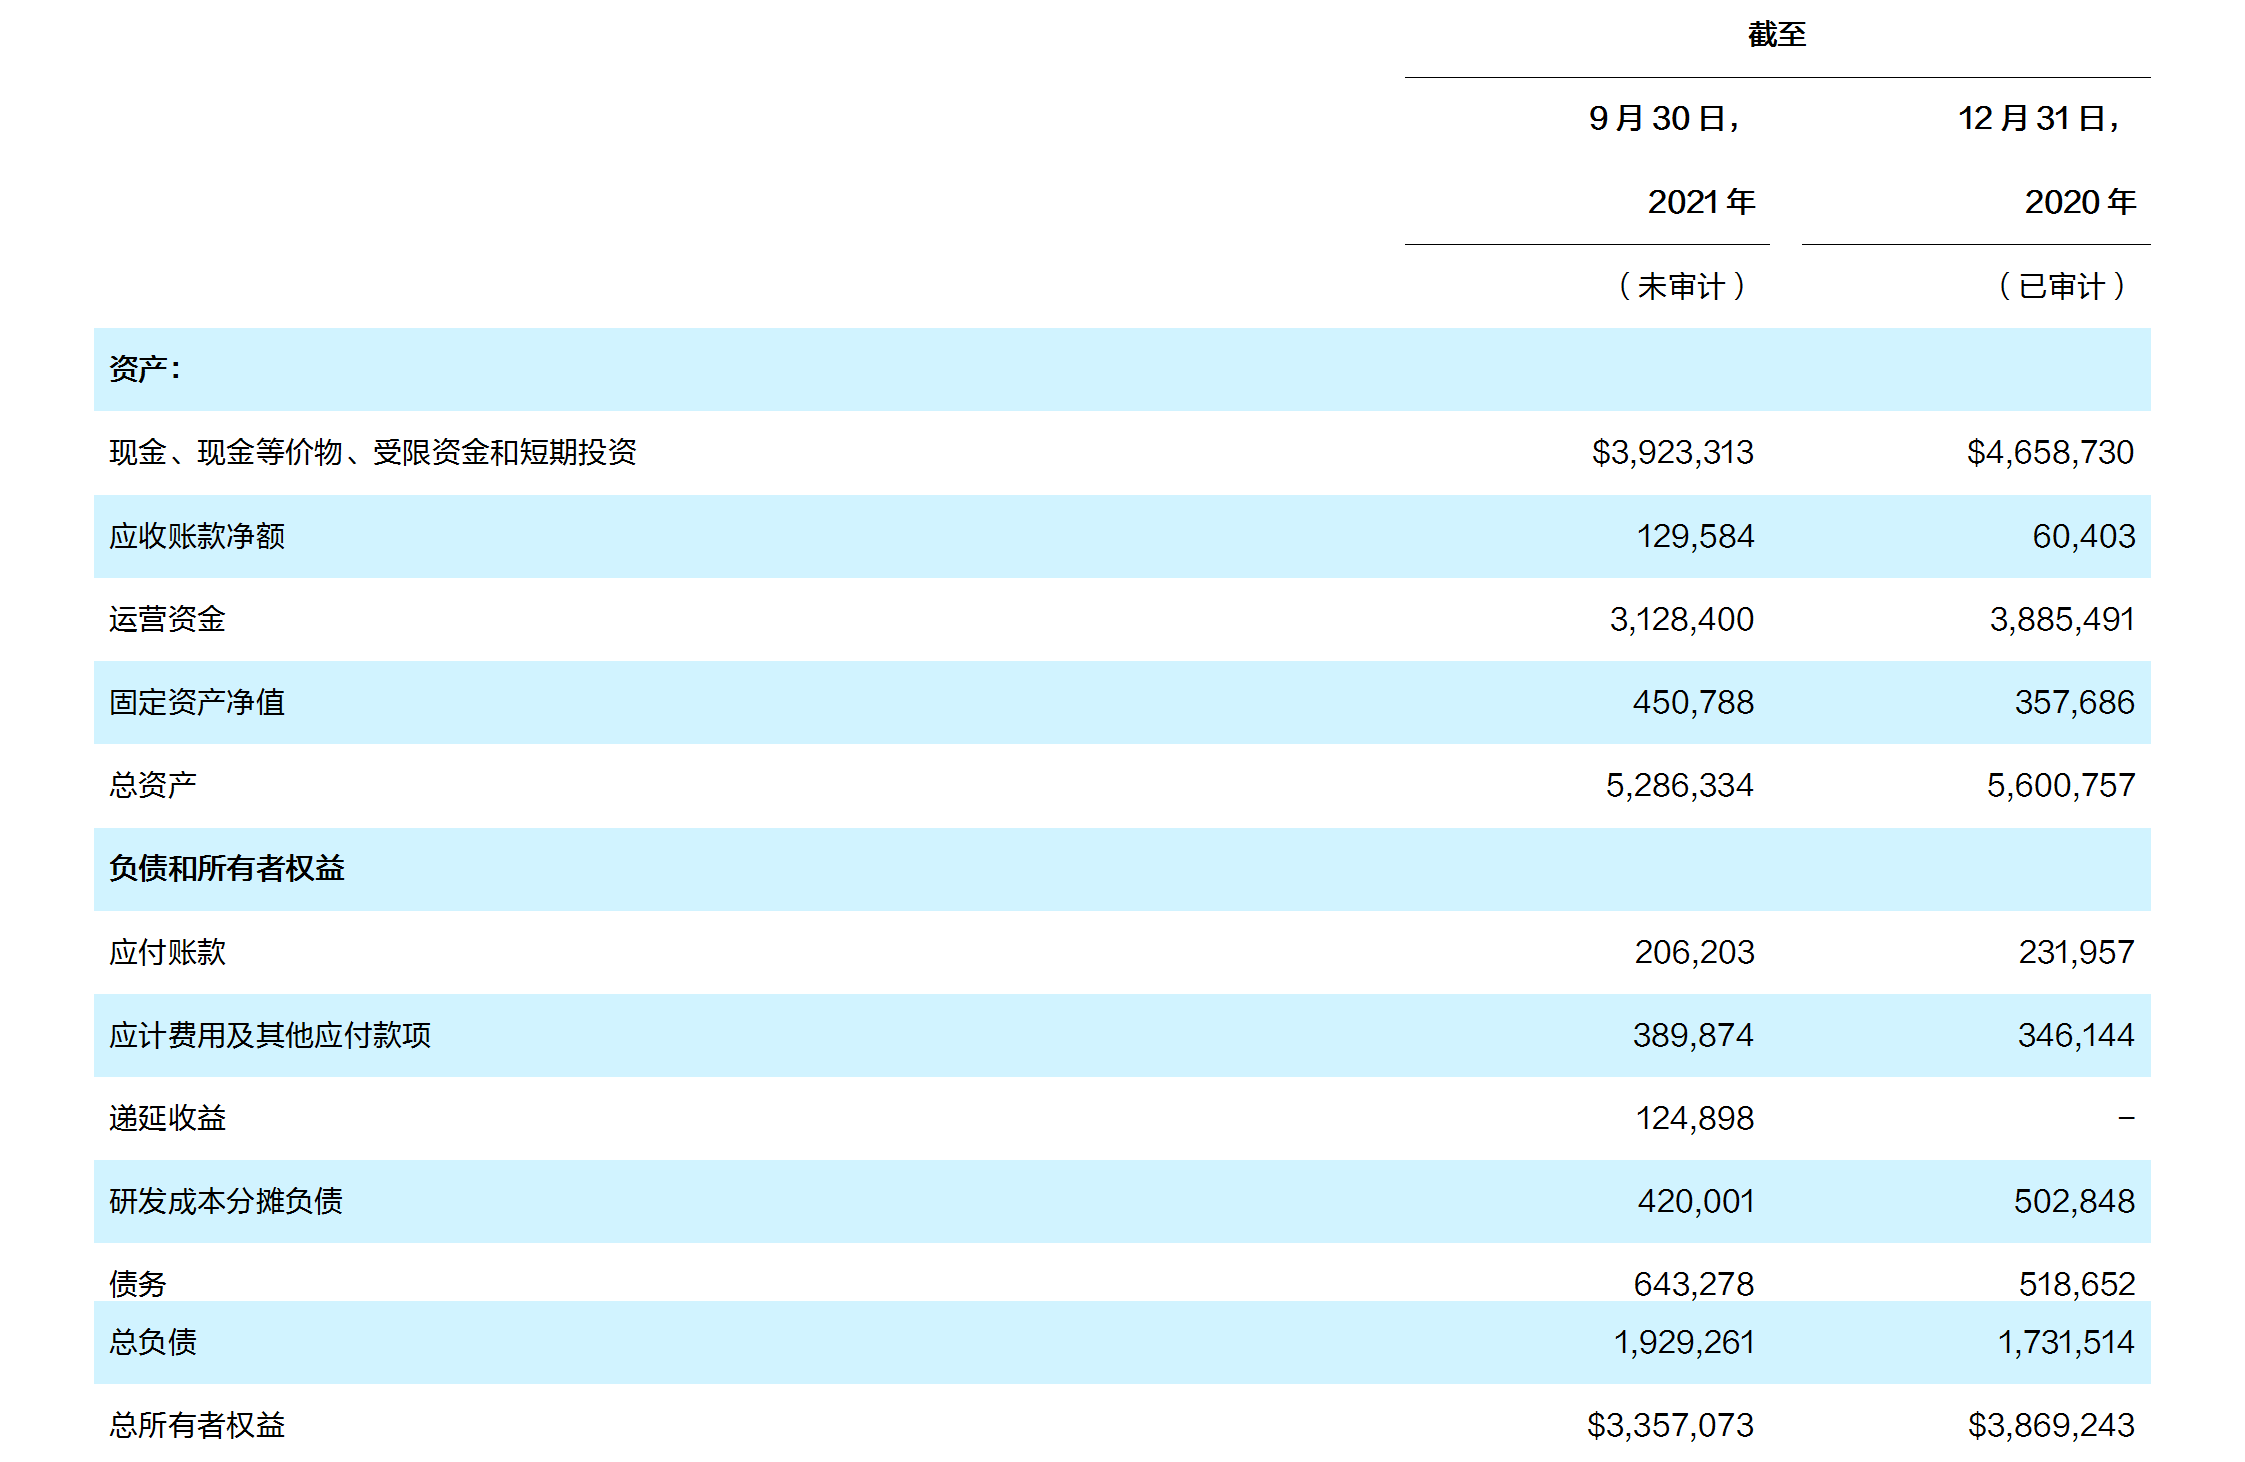The width and height of the screenshot is (2245, 1462).
Task: Click the 截至 header text
Action: click(x=1777, y=35)
